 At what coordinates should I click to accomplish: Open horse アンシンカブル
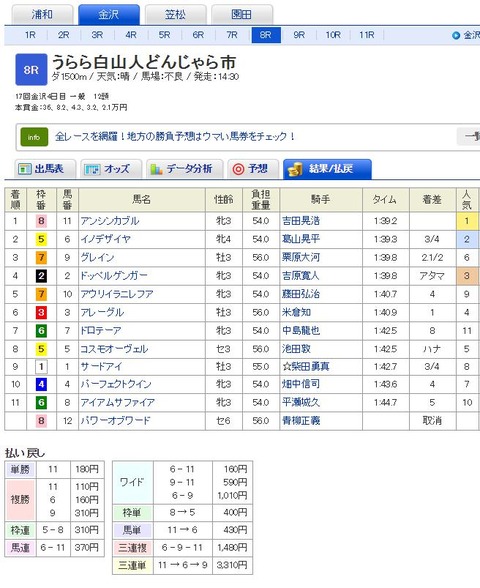click(x=110, y=221)
